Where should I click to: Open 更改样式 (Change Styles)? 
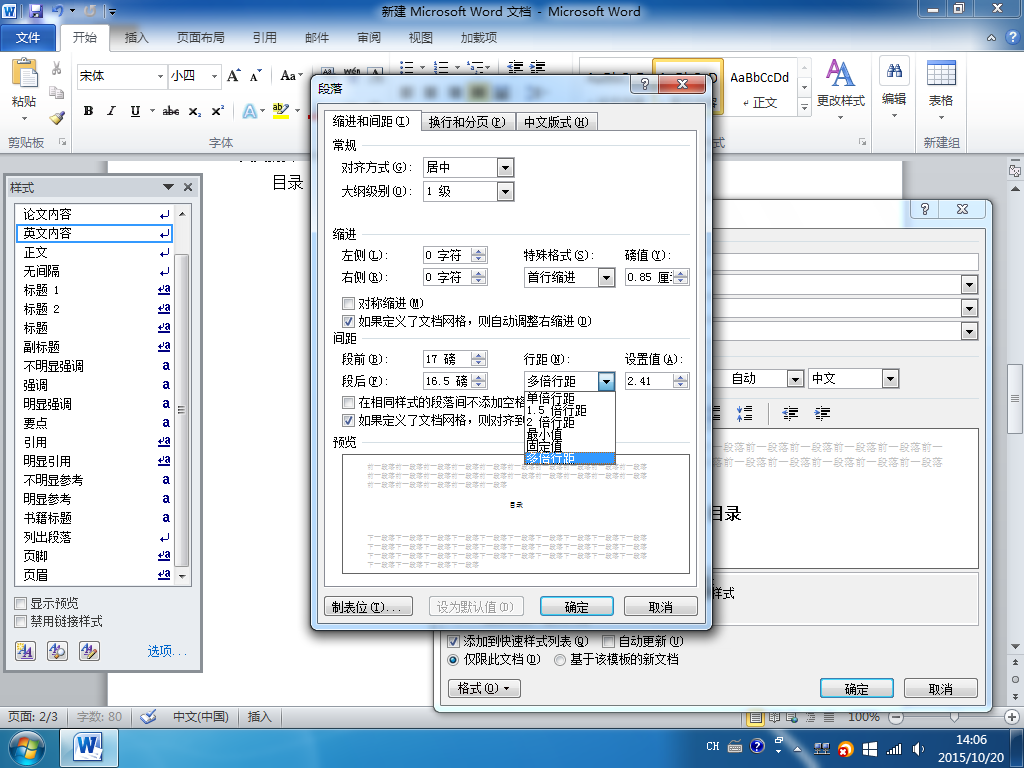pyautogui.click(x=840, y=88)
